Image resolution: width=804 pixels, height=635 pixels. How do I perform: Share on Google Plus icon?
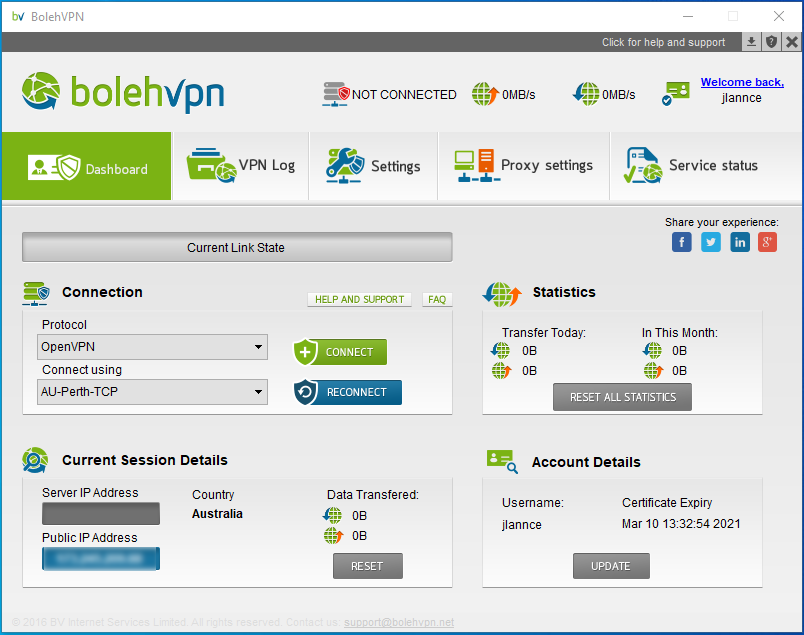tap(767, 242)
